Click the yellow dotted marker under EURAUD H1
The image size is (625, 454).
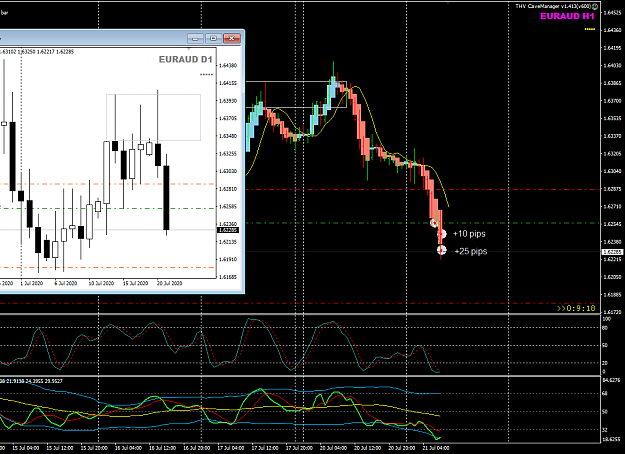pyautogui.click(x=590, y=29)
